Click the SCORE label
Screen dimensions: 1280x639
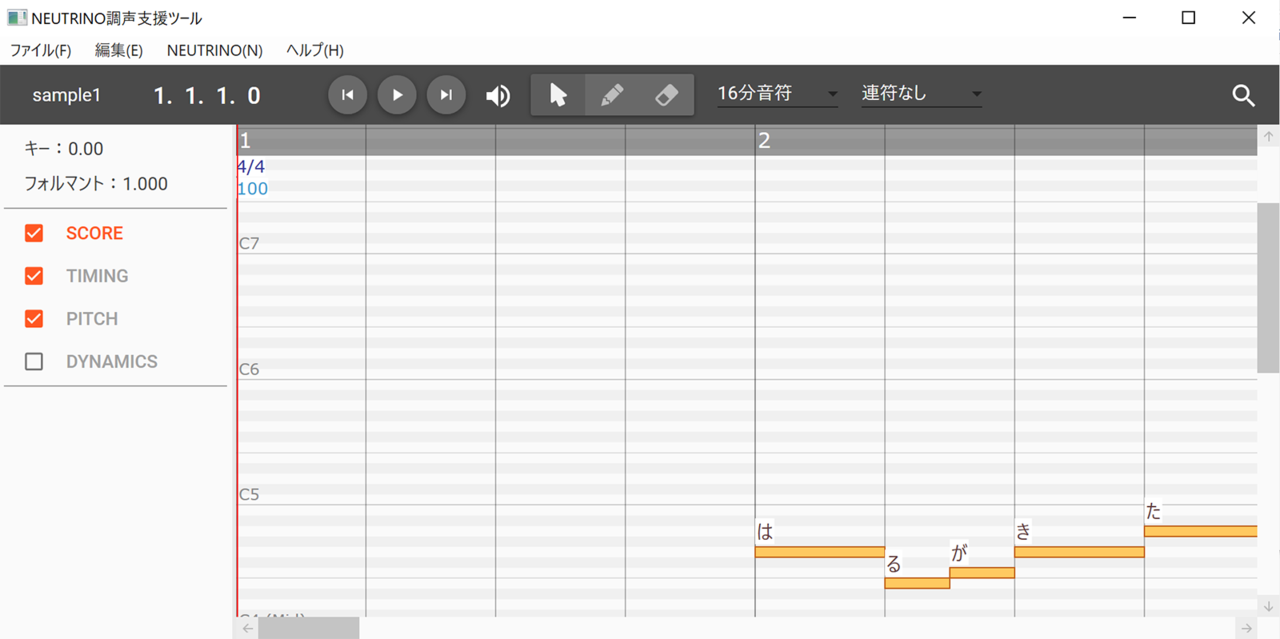[x=95, y=233]
